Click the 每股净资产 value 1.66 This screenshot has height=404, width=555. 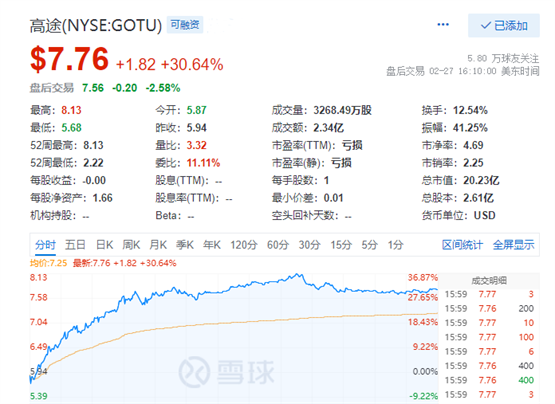(102, 198)
